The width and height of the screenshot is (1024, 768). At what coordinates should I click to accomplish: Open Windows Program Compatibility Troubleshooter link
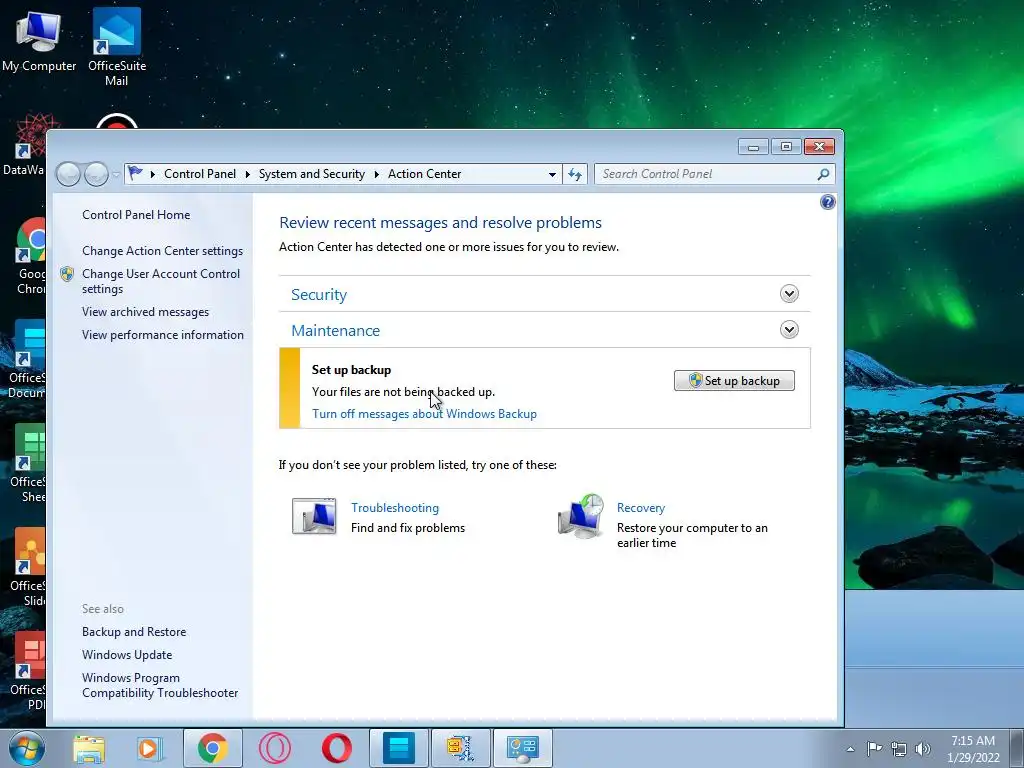160,686
